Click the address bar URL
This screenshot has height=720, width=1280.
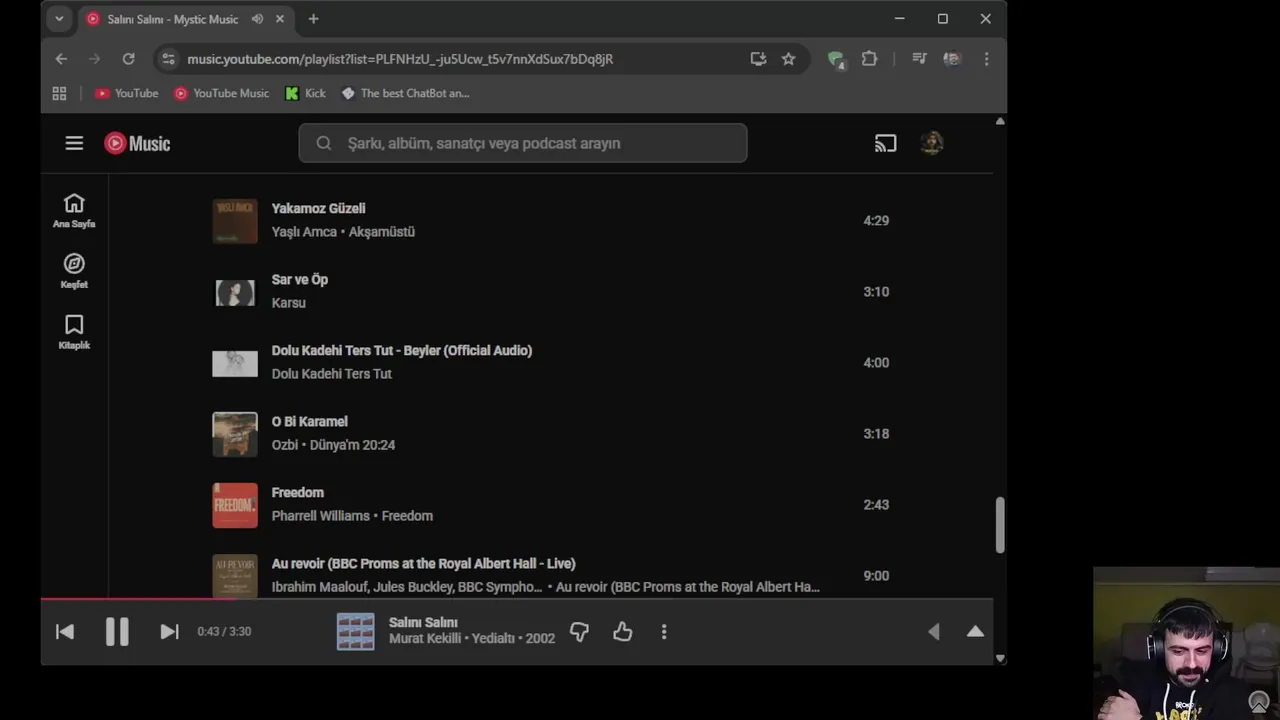(x=400, y=59)
